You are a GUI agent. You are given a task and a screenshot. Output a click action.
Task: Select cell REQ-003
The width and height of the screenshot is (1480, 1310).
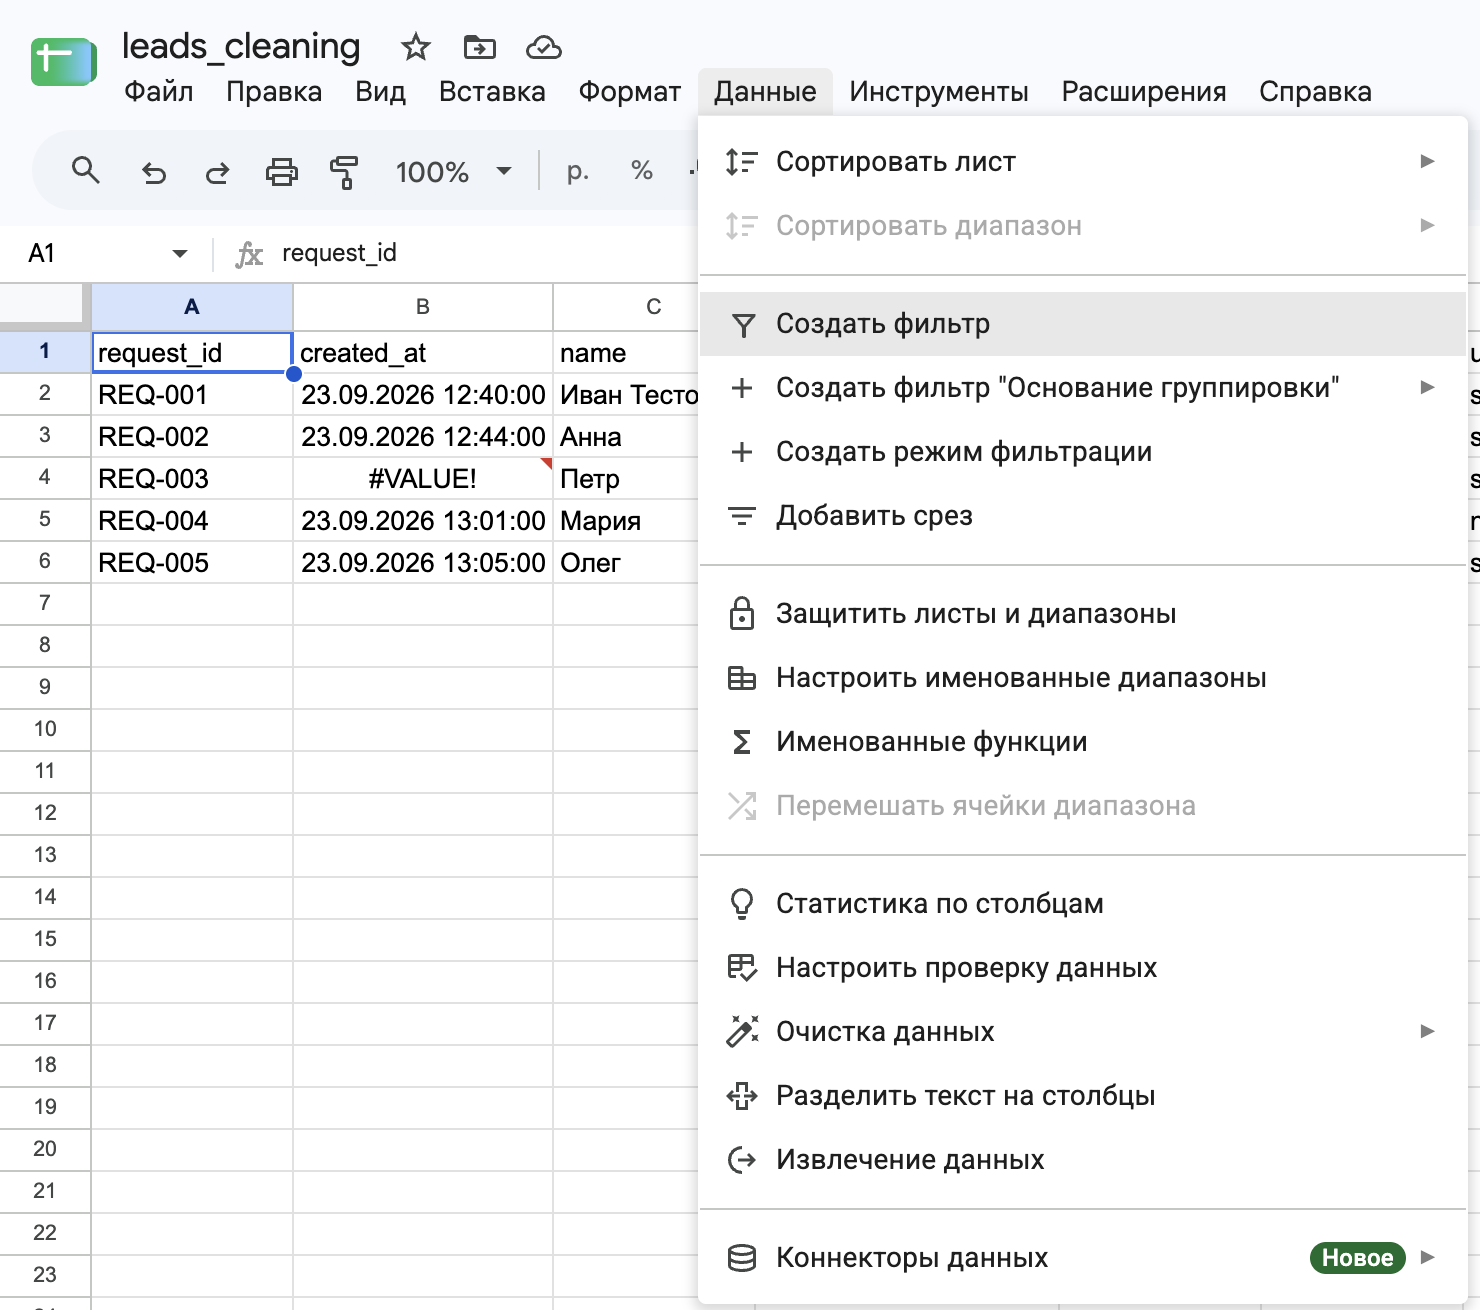click(192, 479)
